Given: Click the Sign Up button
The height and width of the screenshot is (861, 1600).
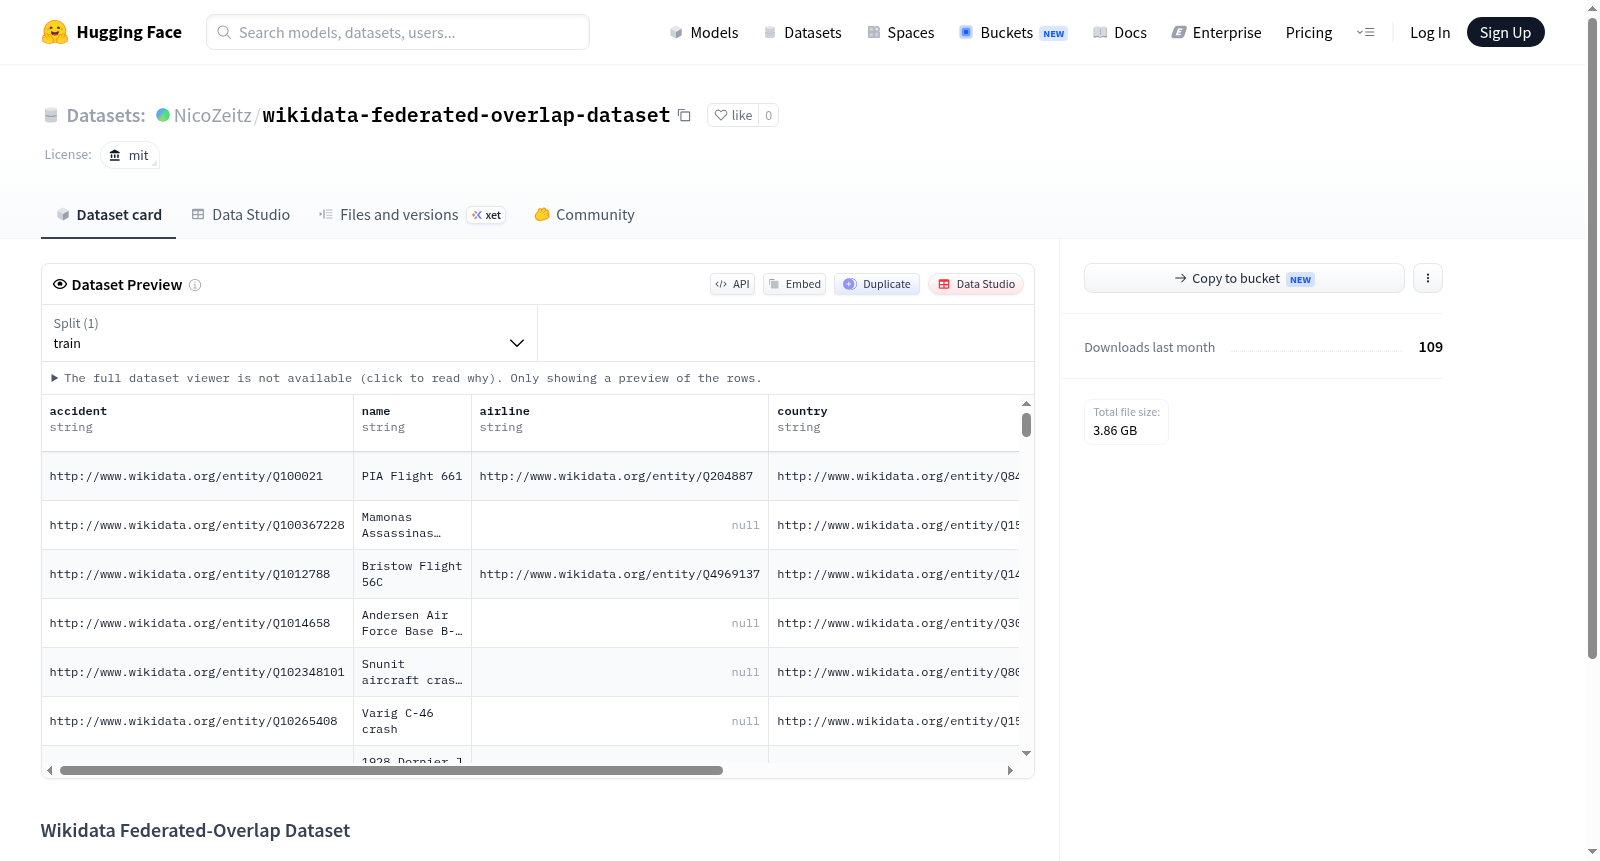Looking at the screenshot, I should tap(1505, 32).
